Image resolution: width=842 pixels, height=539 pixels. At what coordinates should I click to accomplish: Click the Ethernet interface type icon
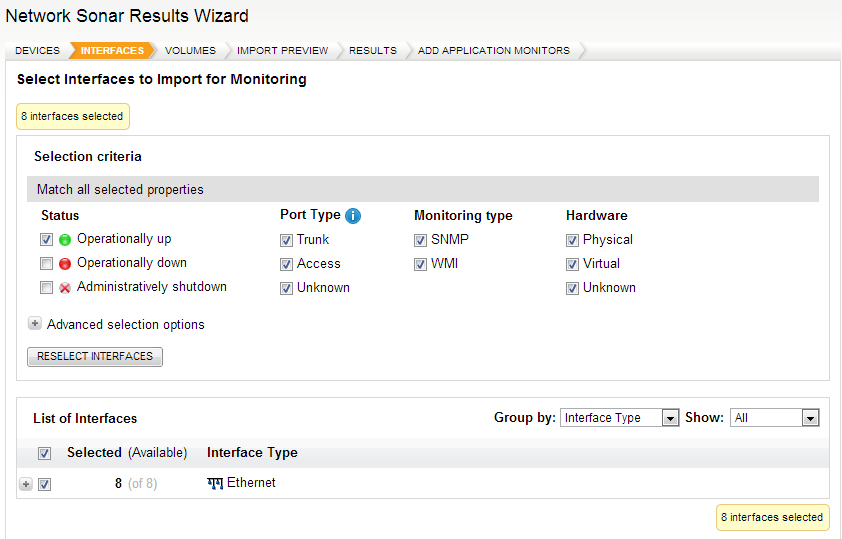click(x=215, y=483)
